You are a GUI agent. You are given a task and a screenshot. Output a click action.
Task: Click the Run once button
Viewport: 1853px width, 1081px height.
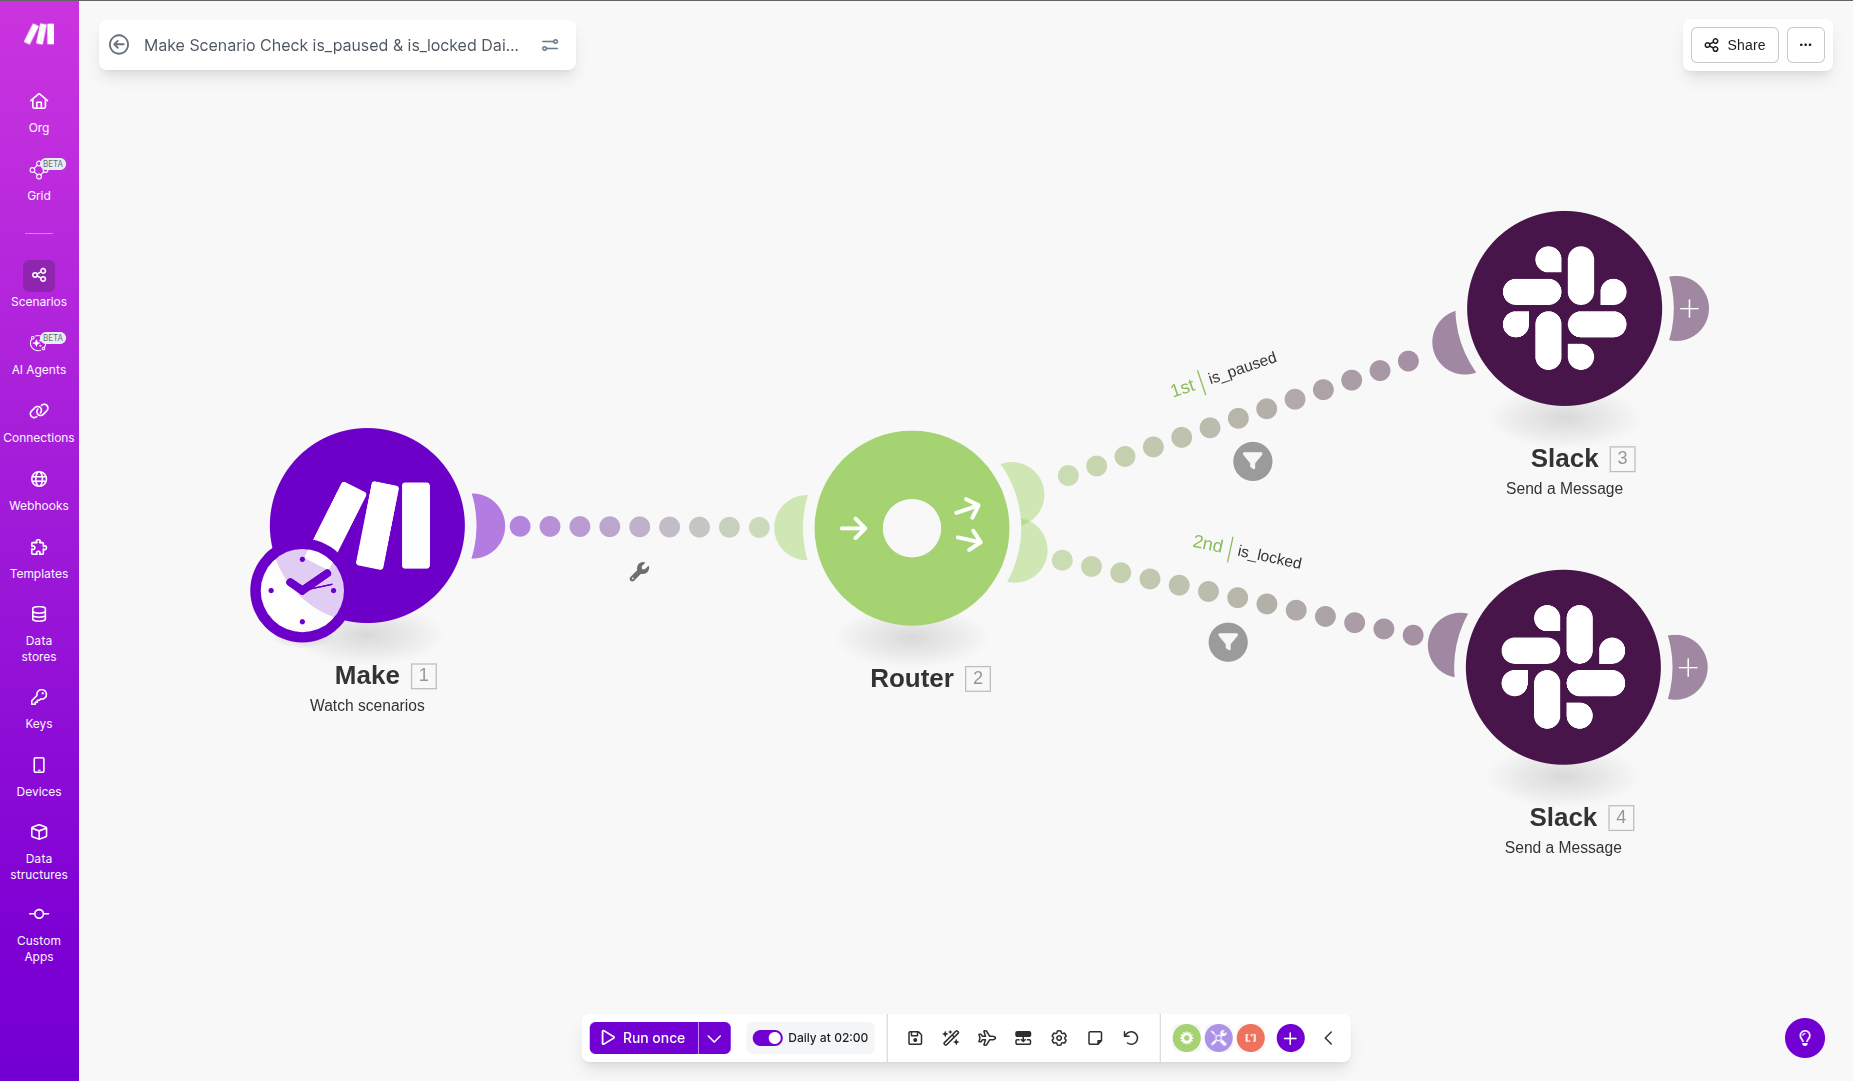point(643,1038)
